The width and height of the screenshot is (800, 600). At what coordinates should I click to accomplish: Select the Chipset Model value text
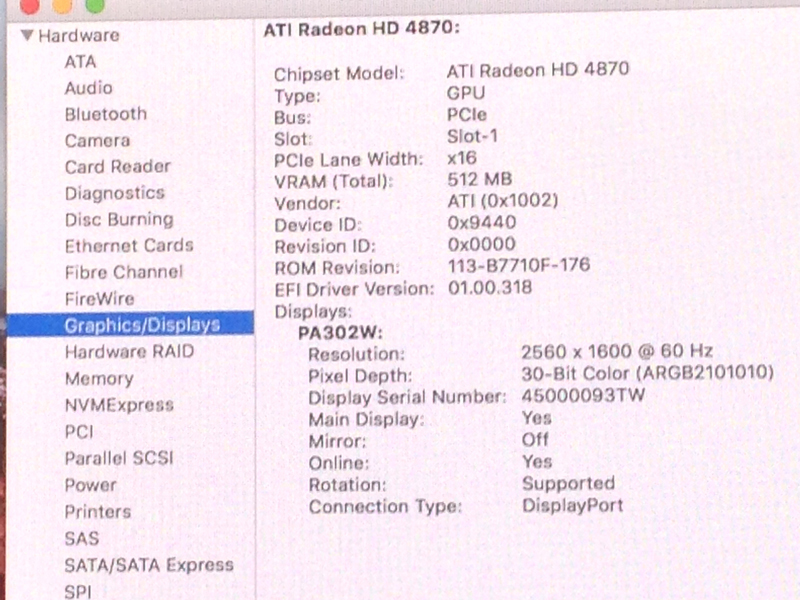538,70
